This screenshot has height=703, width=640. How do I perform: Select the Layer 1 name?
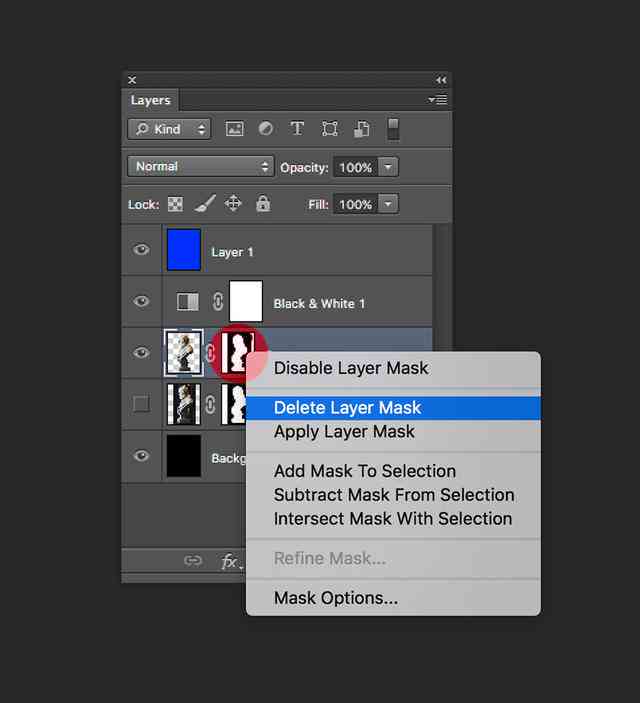click(x=232, y=252)
